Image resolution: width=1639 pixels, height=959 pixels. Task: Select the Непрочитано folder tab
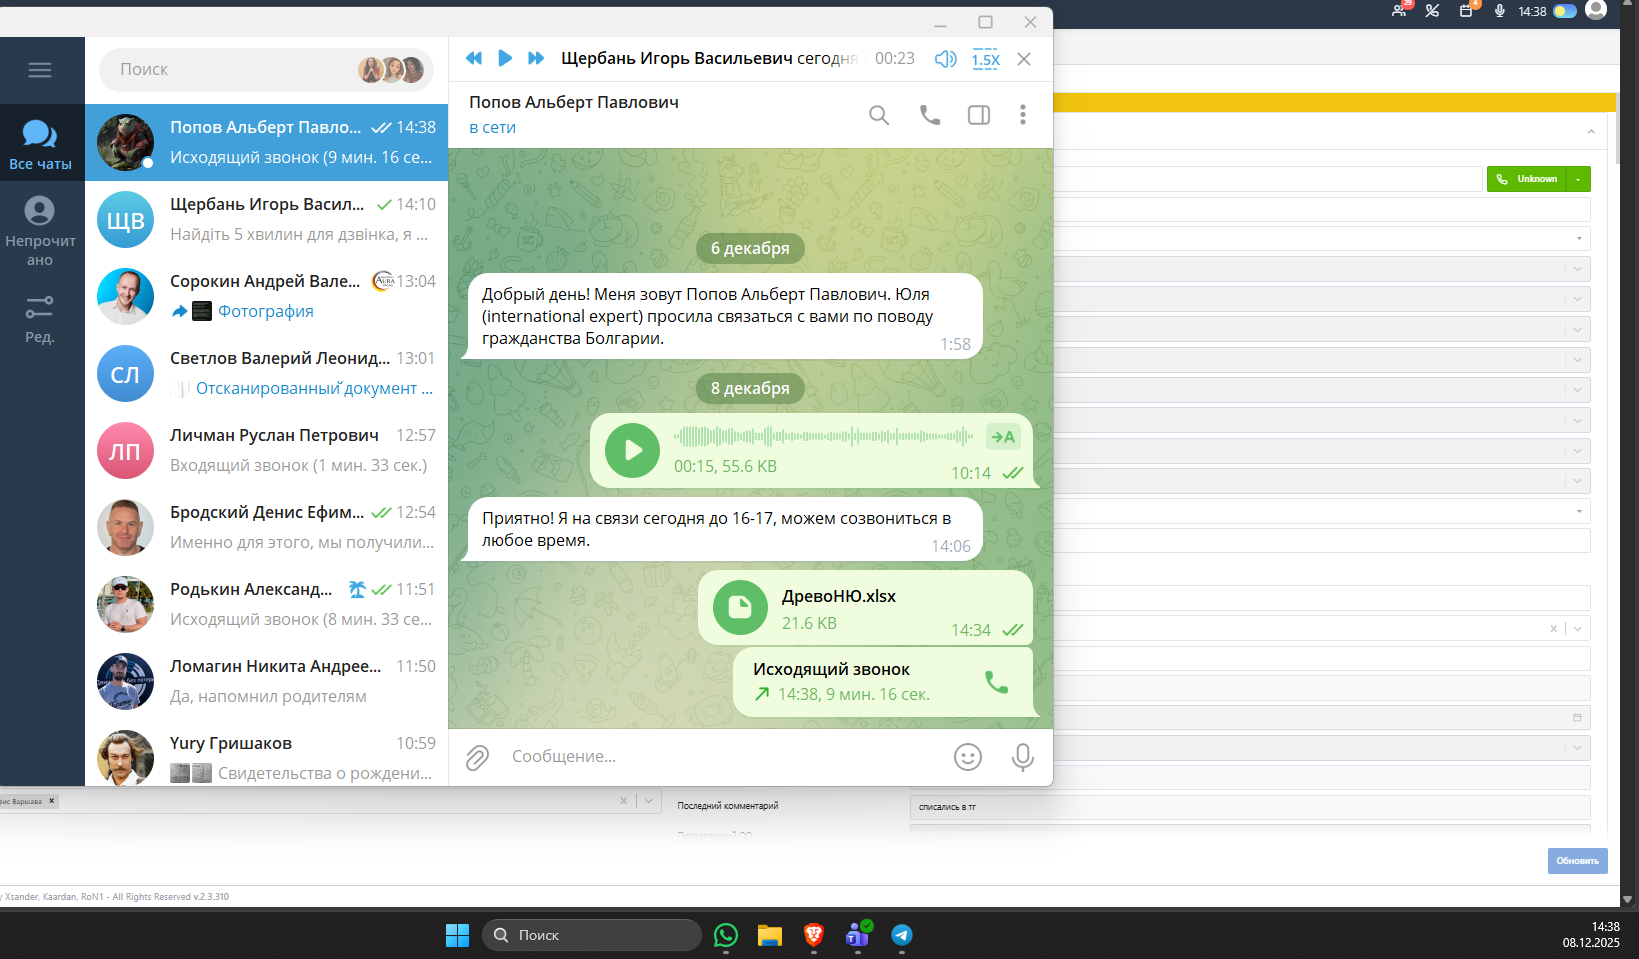click(40, 230)
